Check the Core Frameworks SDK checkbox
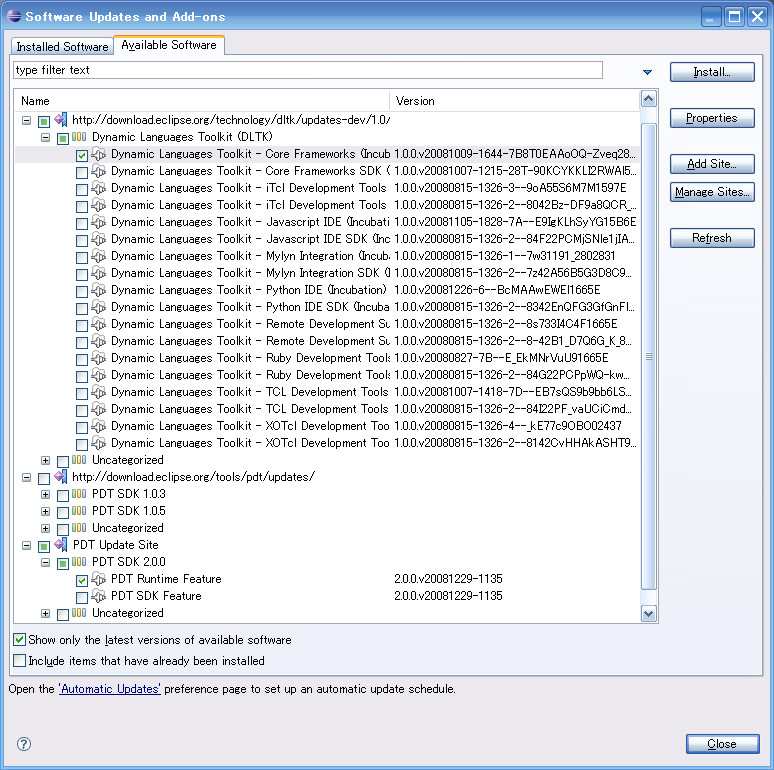Viewport: 774px width, 770px height. (x=82, y=172)
